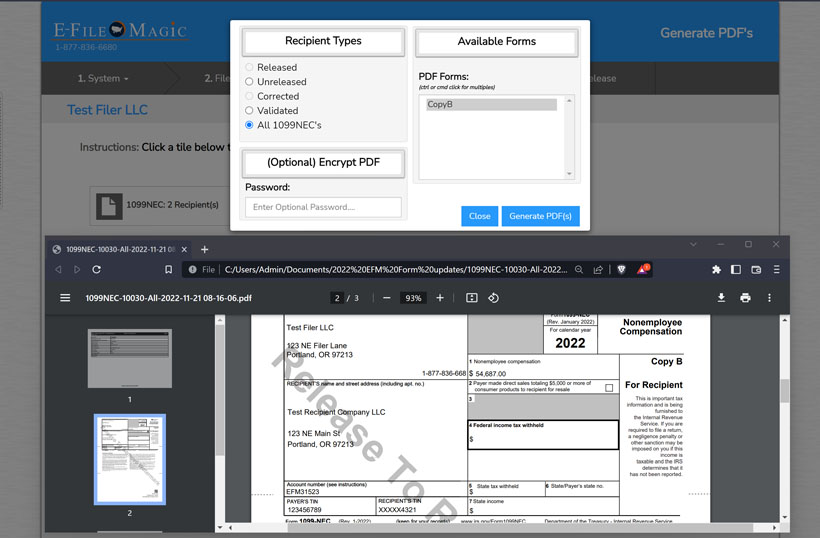Open the Brave shields icon
Viewport: 820px width, 538px height.
tap(621, 269)
